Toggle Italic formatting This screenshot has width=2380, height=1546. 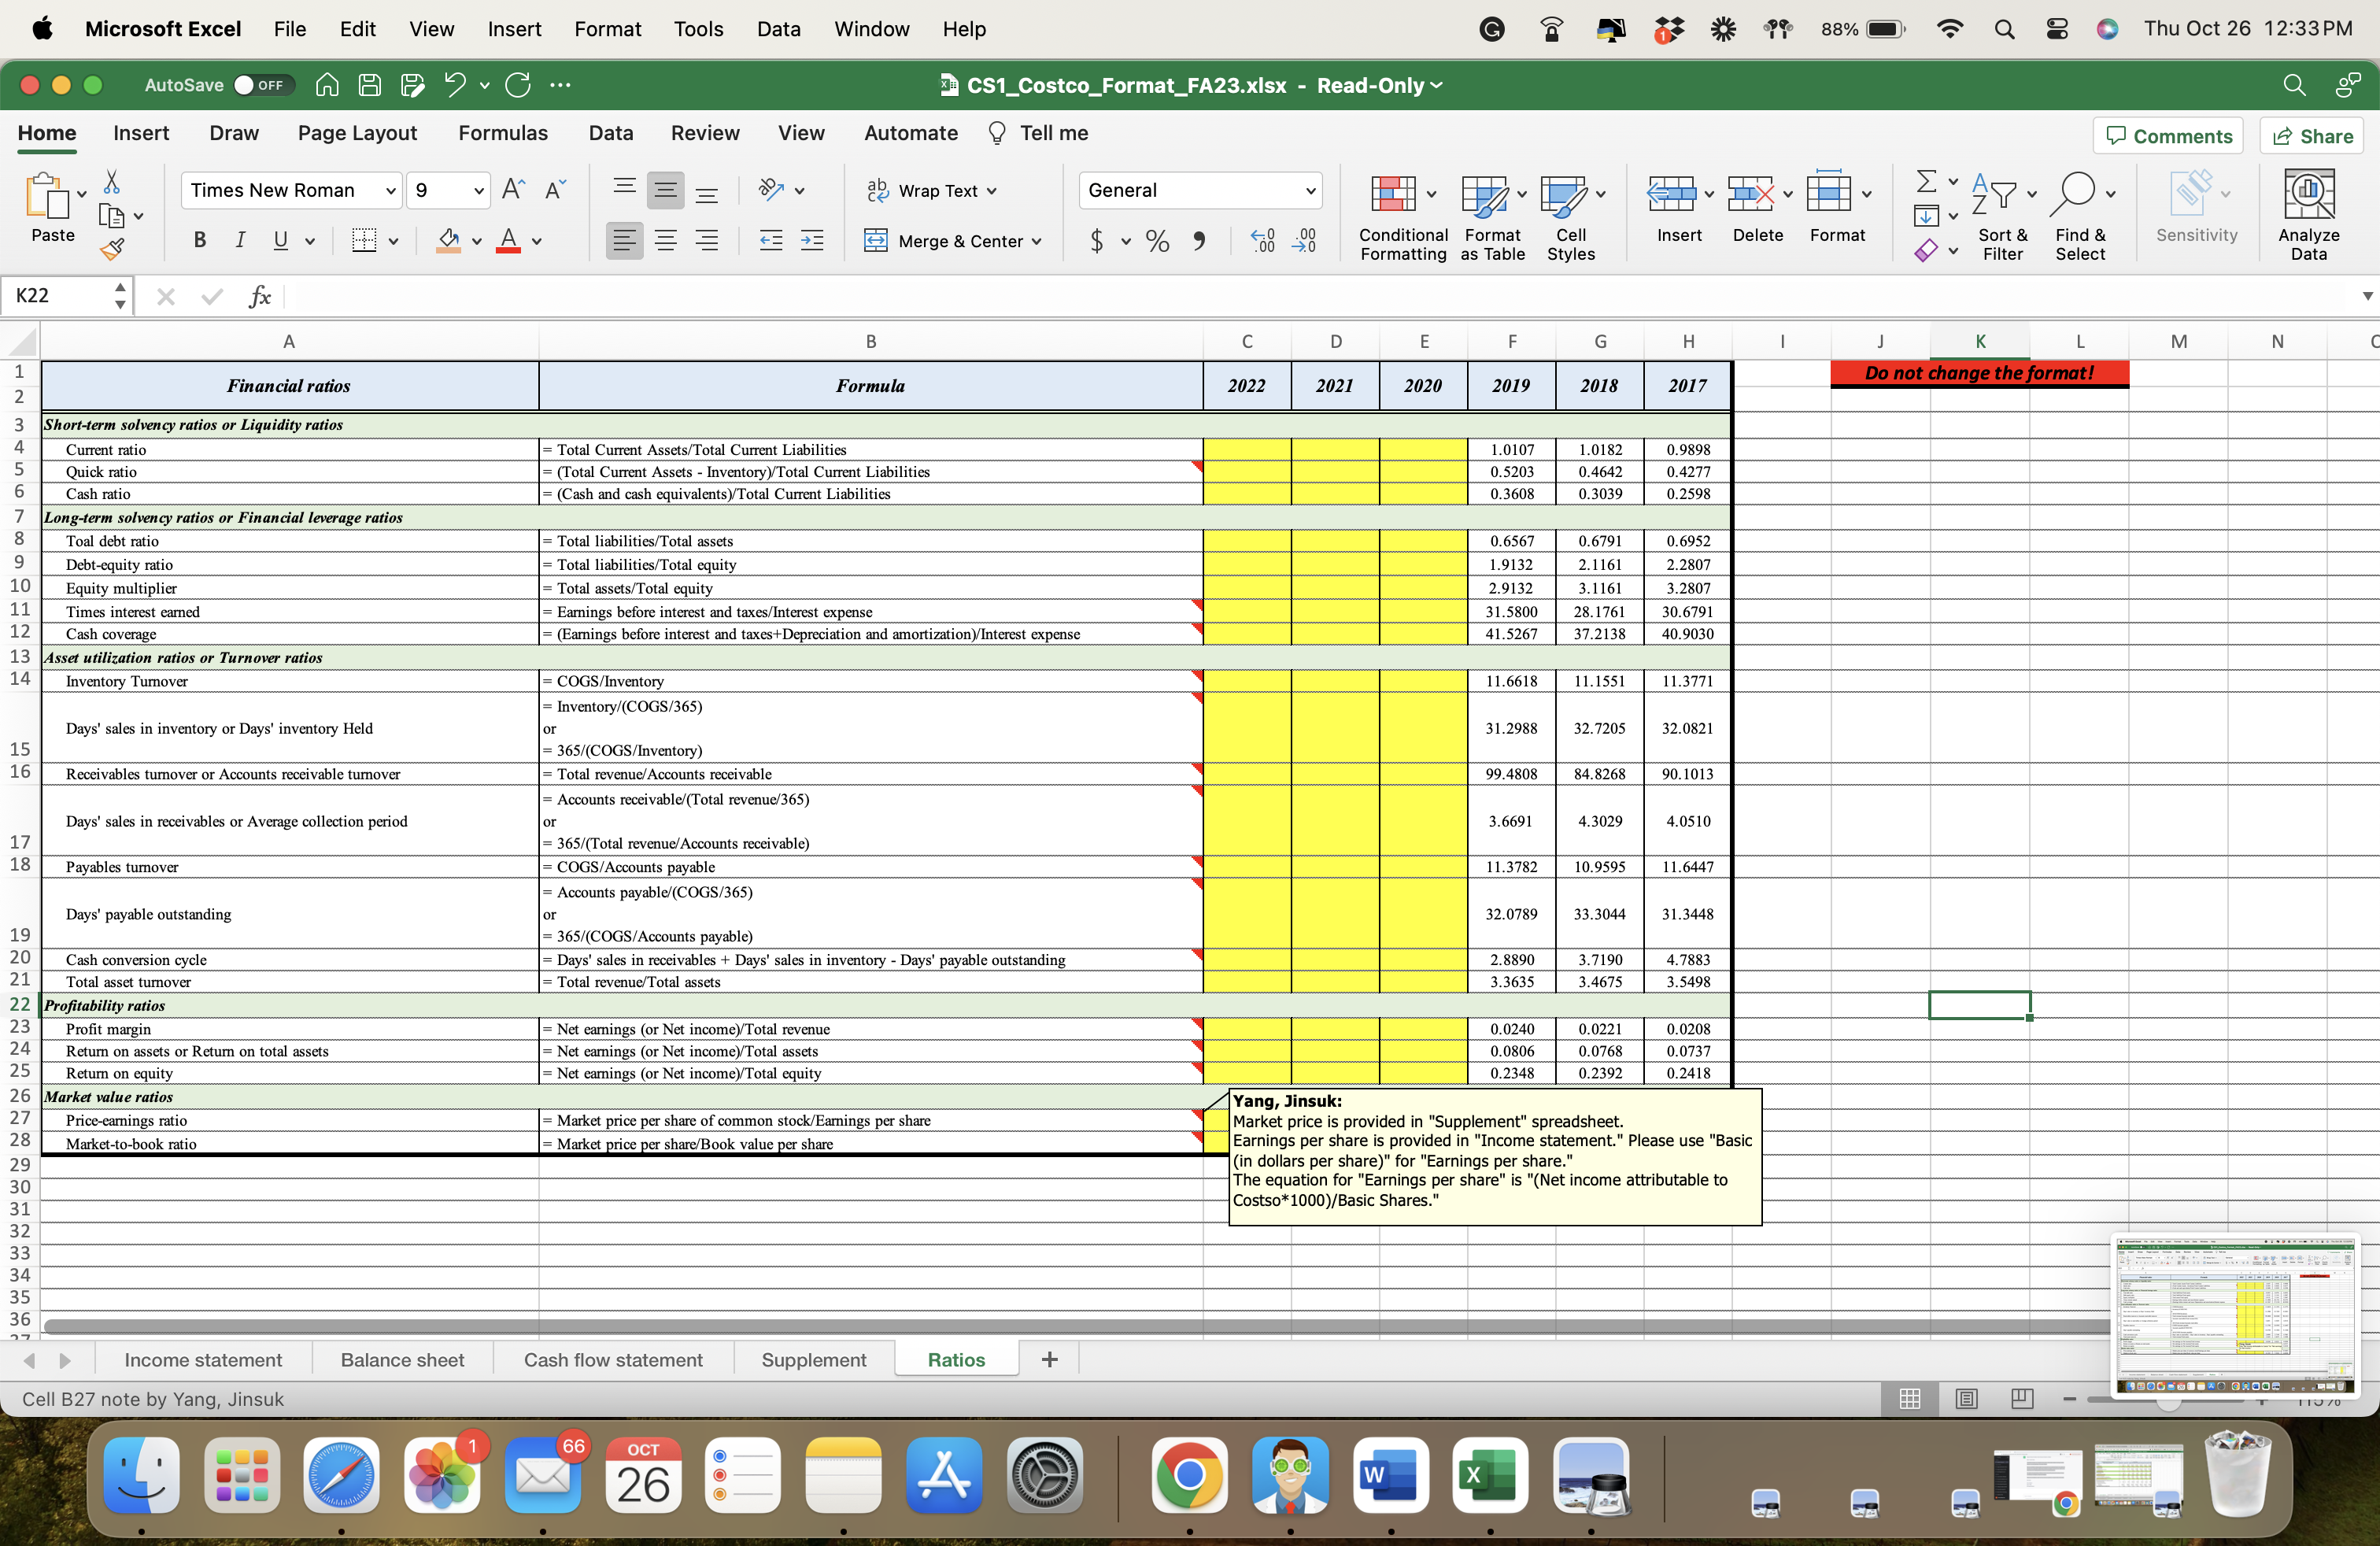(240, 241)
